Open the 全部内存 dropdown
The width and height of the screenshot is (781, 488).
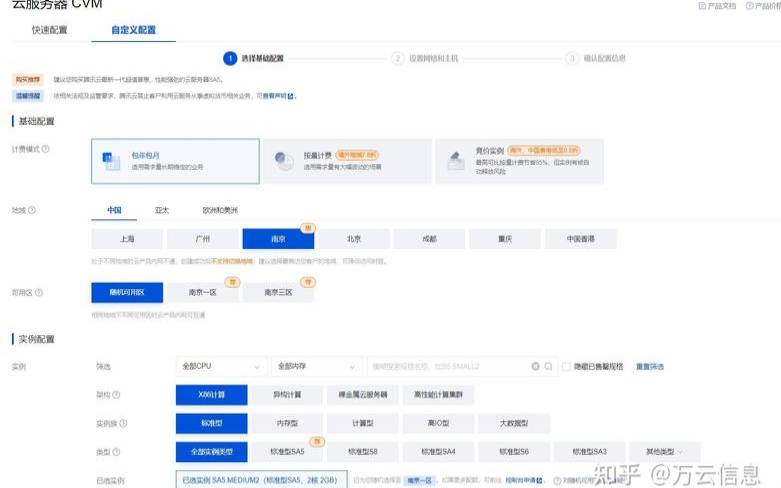(x=317, y=366)
